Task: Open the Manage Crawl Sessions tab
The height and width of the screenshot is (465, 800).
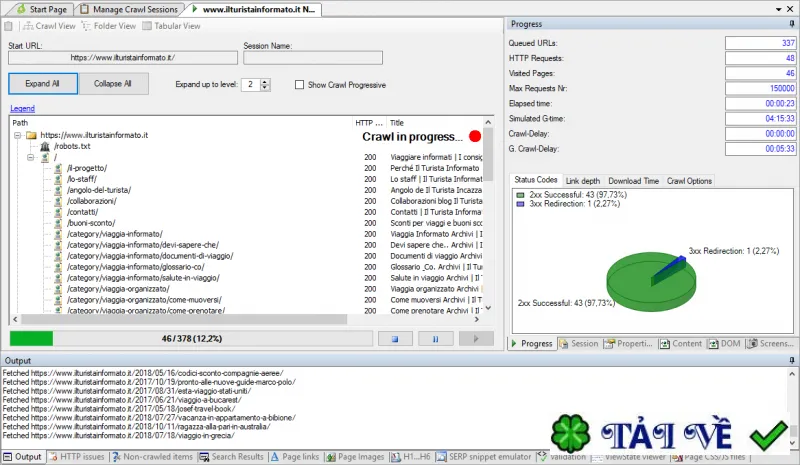Action: [130, 9]
